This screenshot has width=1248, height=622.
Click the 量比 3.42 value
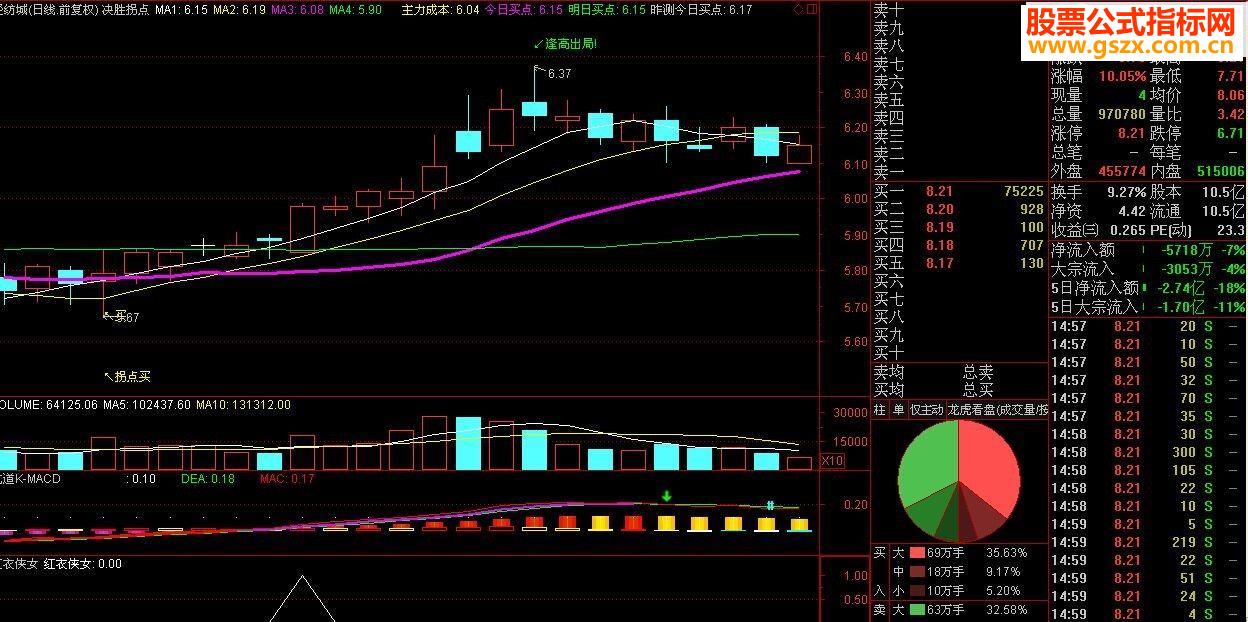pos(1229,114)
